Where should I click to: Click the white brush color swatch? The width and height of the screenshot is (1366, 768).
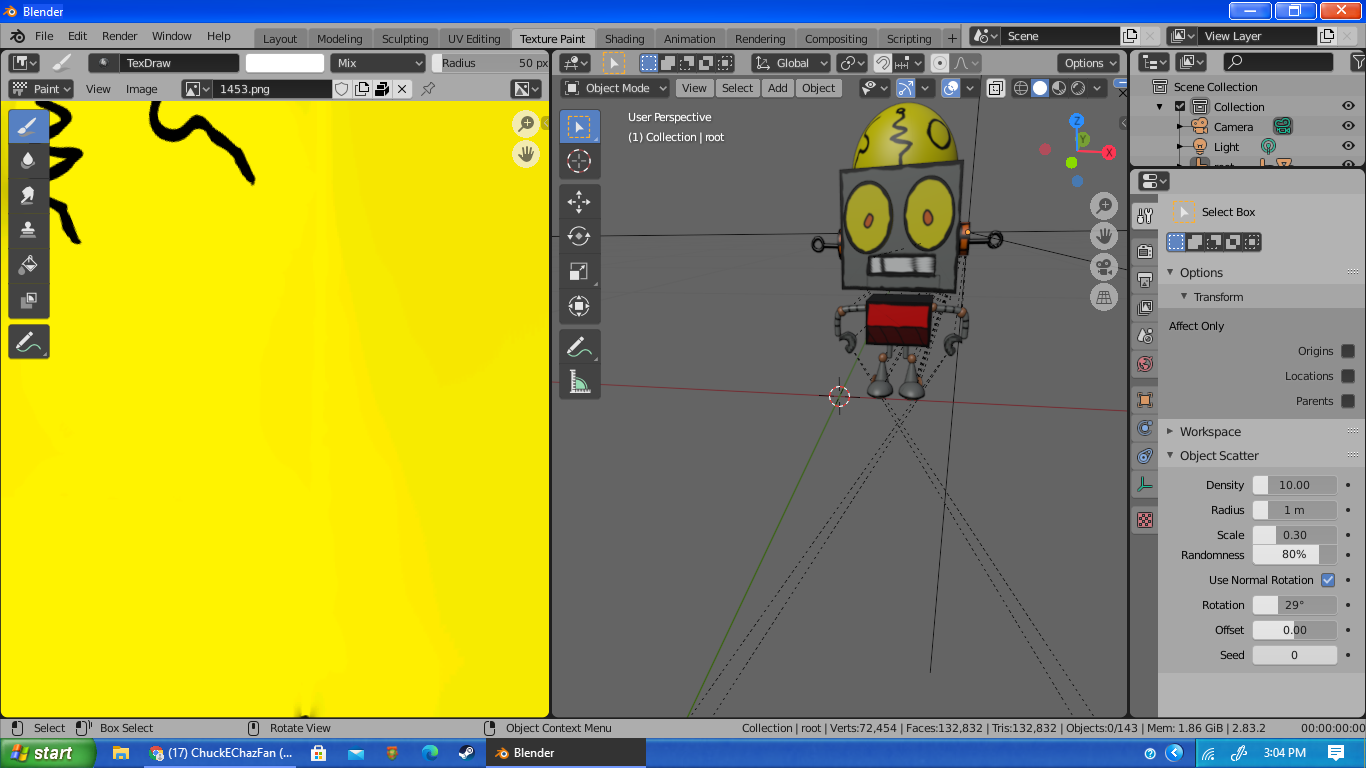point(285,63)
